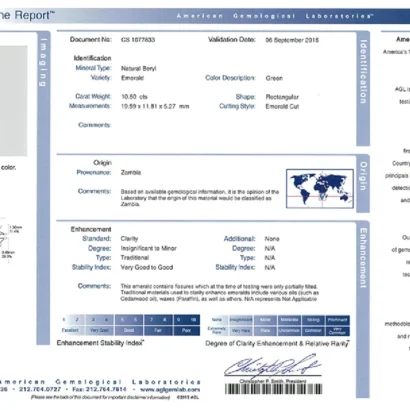This screenshot has width=410, height=410.
Task: Click the 'Mineral Type:' label
Action: coord(93,68)
